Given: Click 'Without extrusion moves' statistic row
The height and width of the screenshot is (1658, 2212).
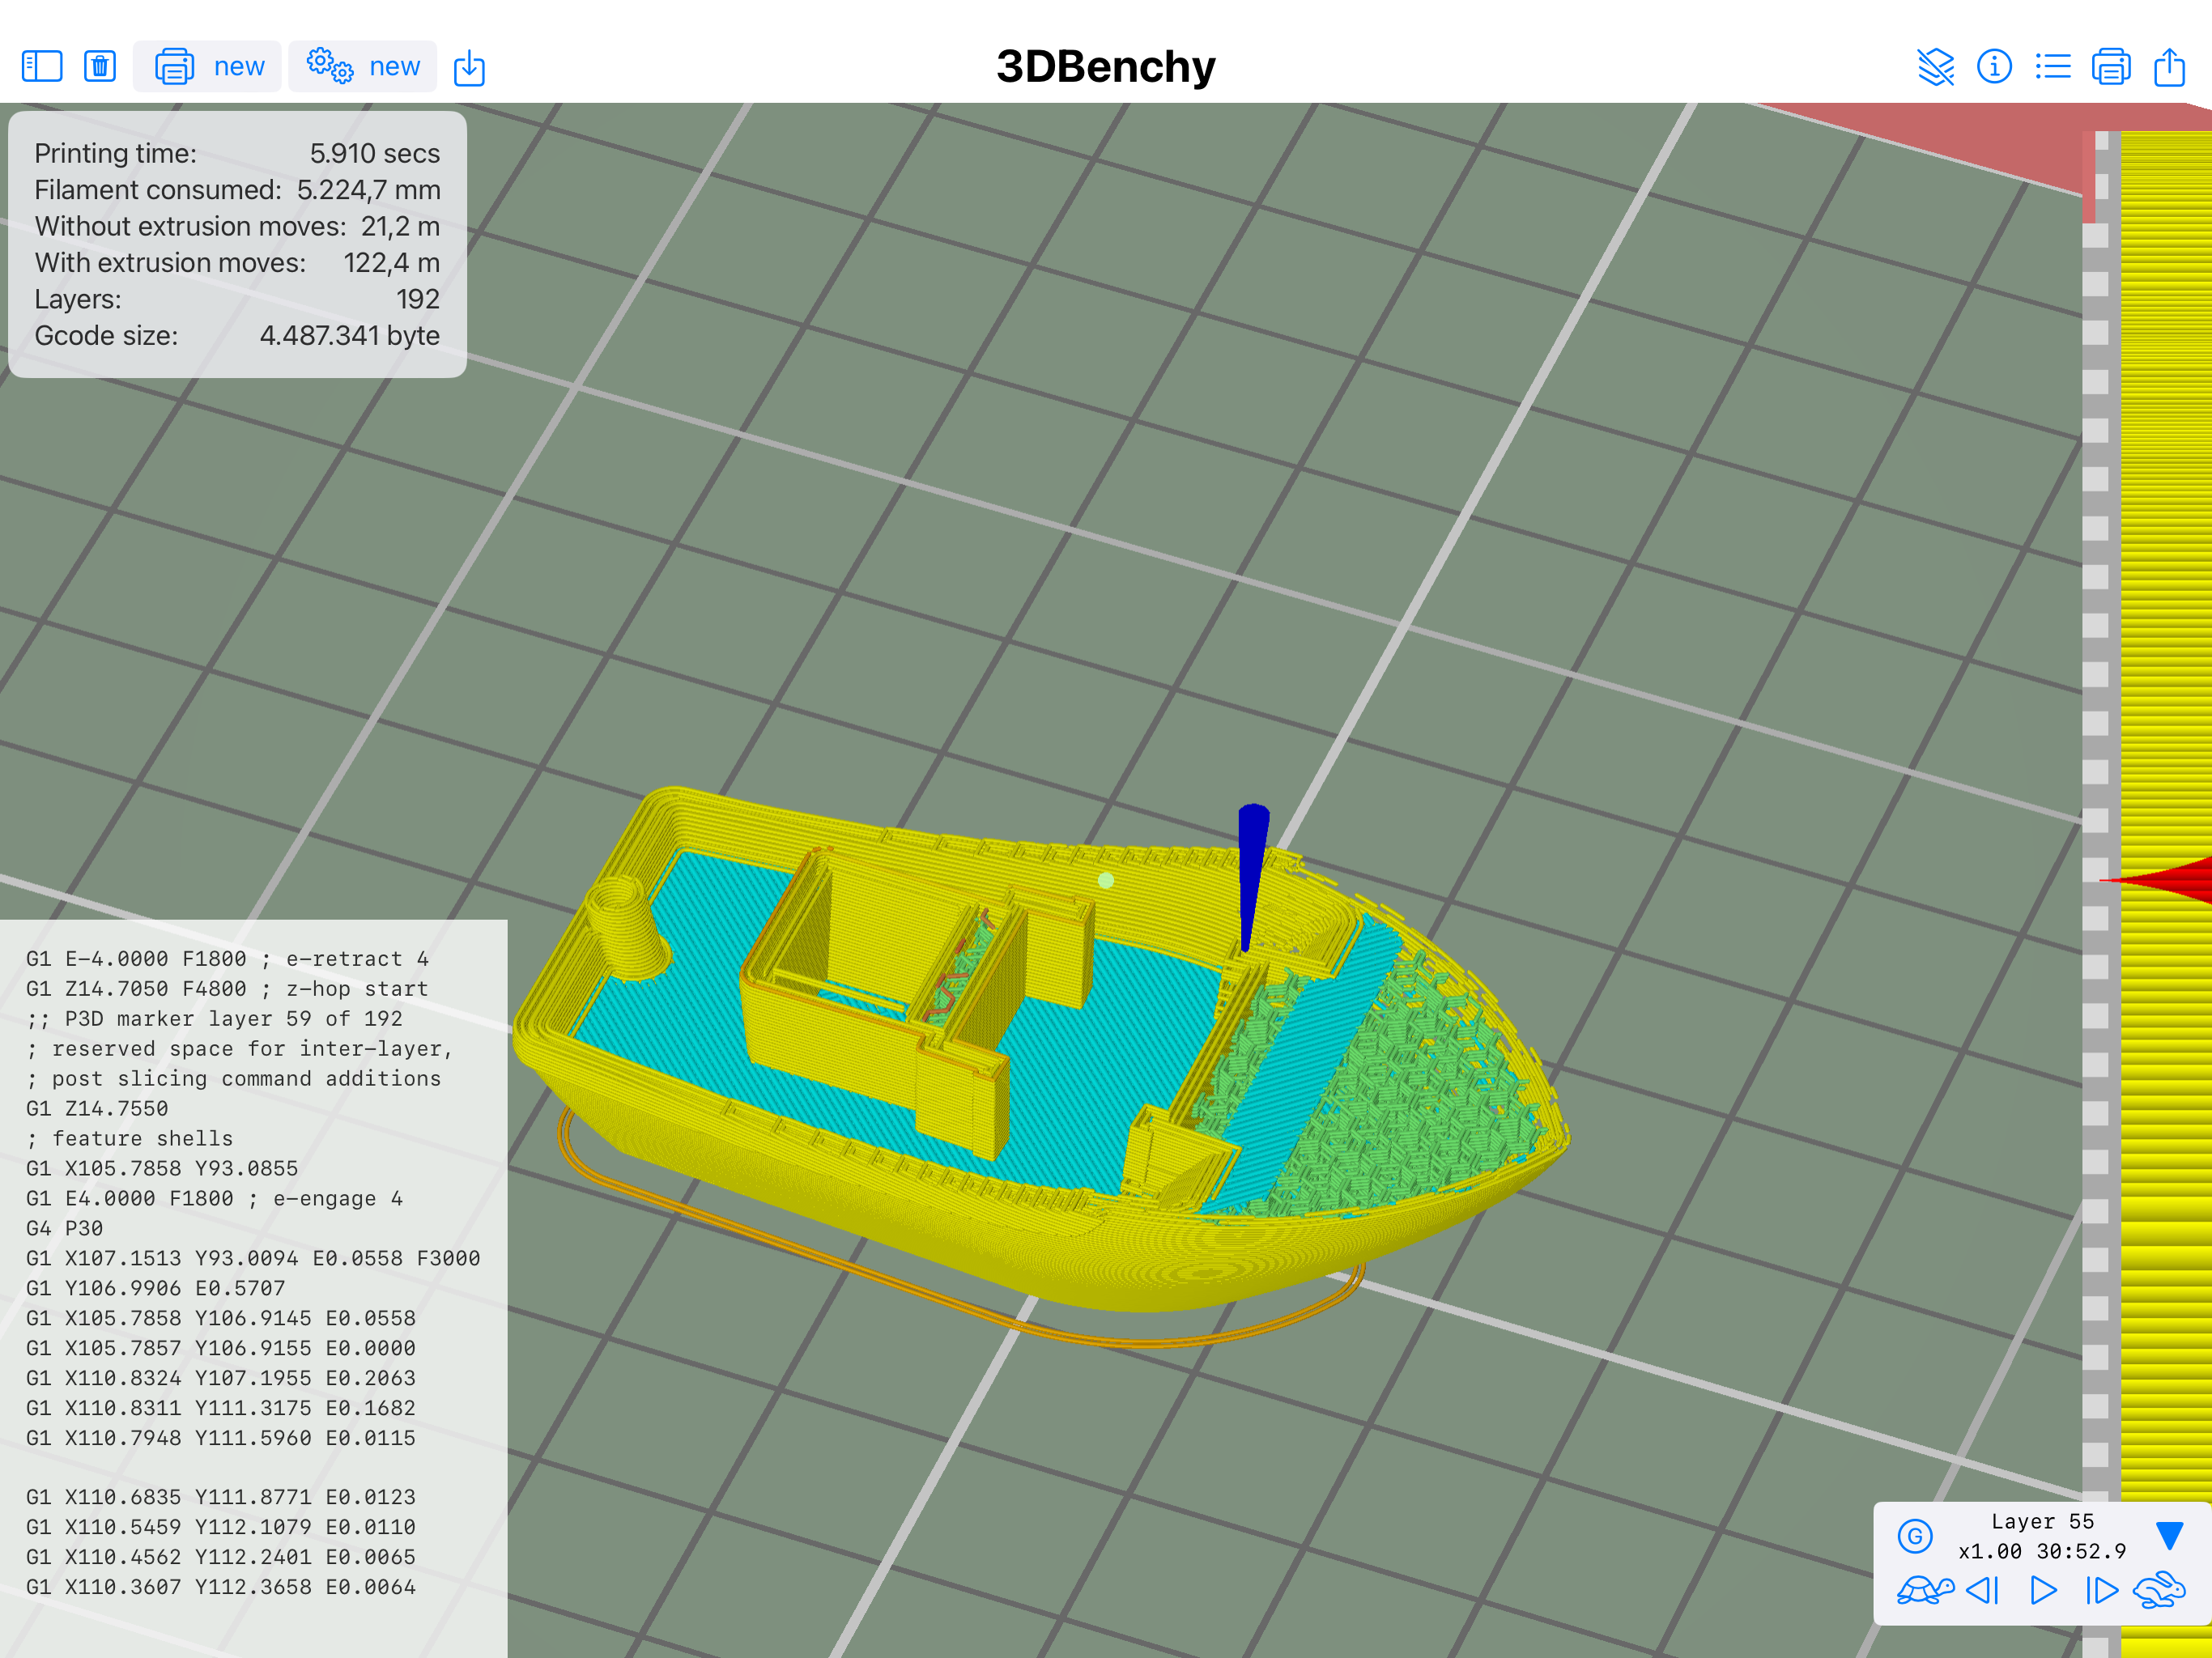Looking at the screenshot, I should tap(237, 226).
